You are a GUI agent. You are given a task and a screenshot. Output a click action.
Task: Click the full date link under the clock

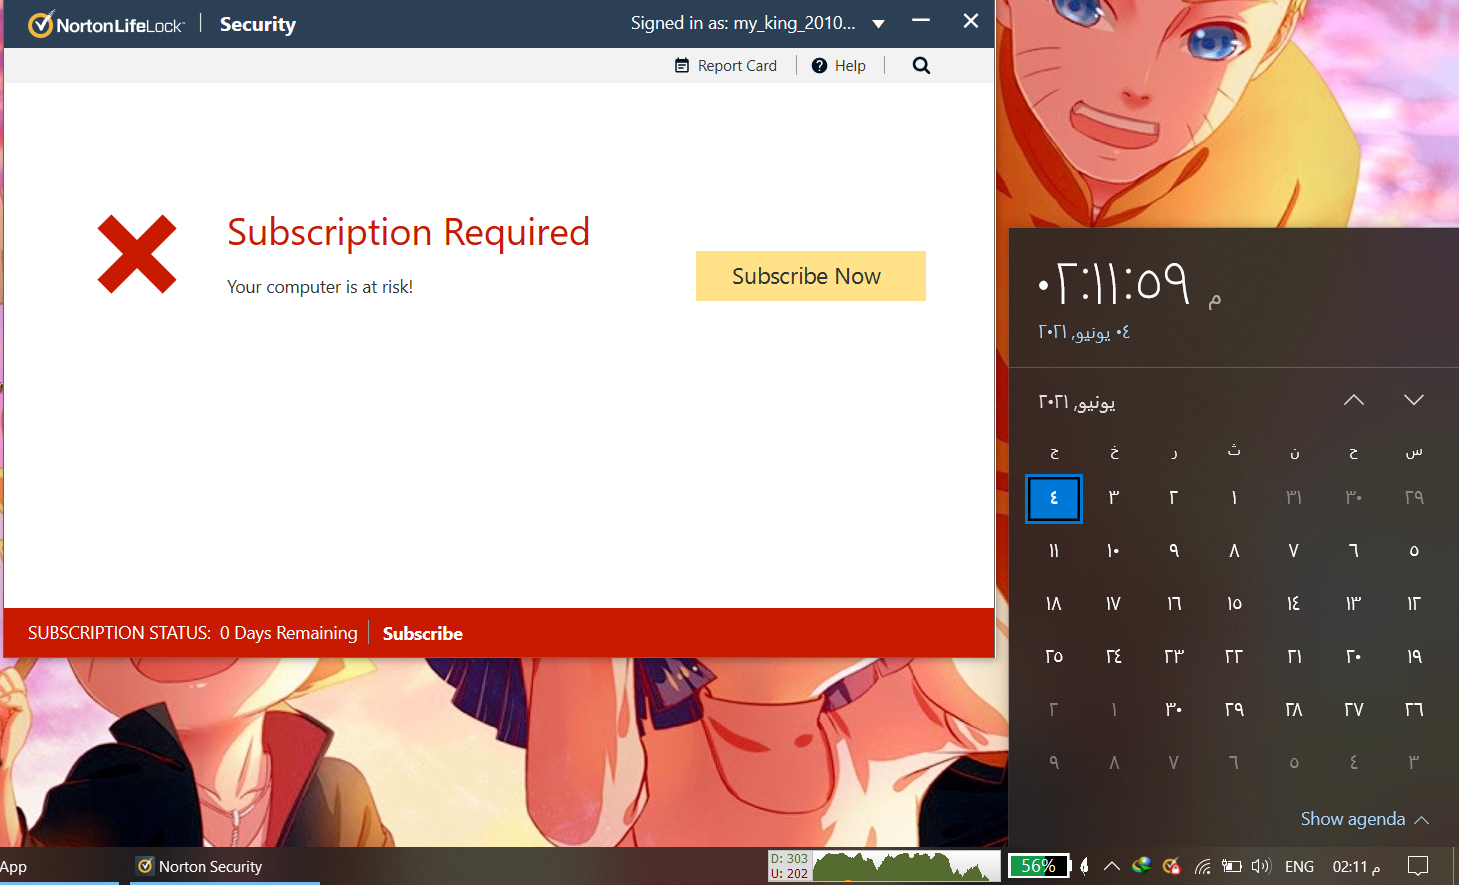click(x=1084, y=332)
